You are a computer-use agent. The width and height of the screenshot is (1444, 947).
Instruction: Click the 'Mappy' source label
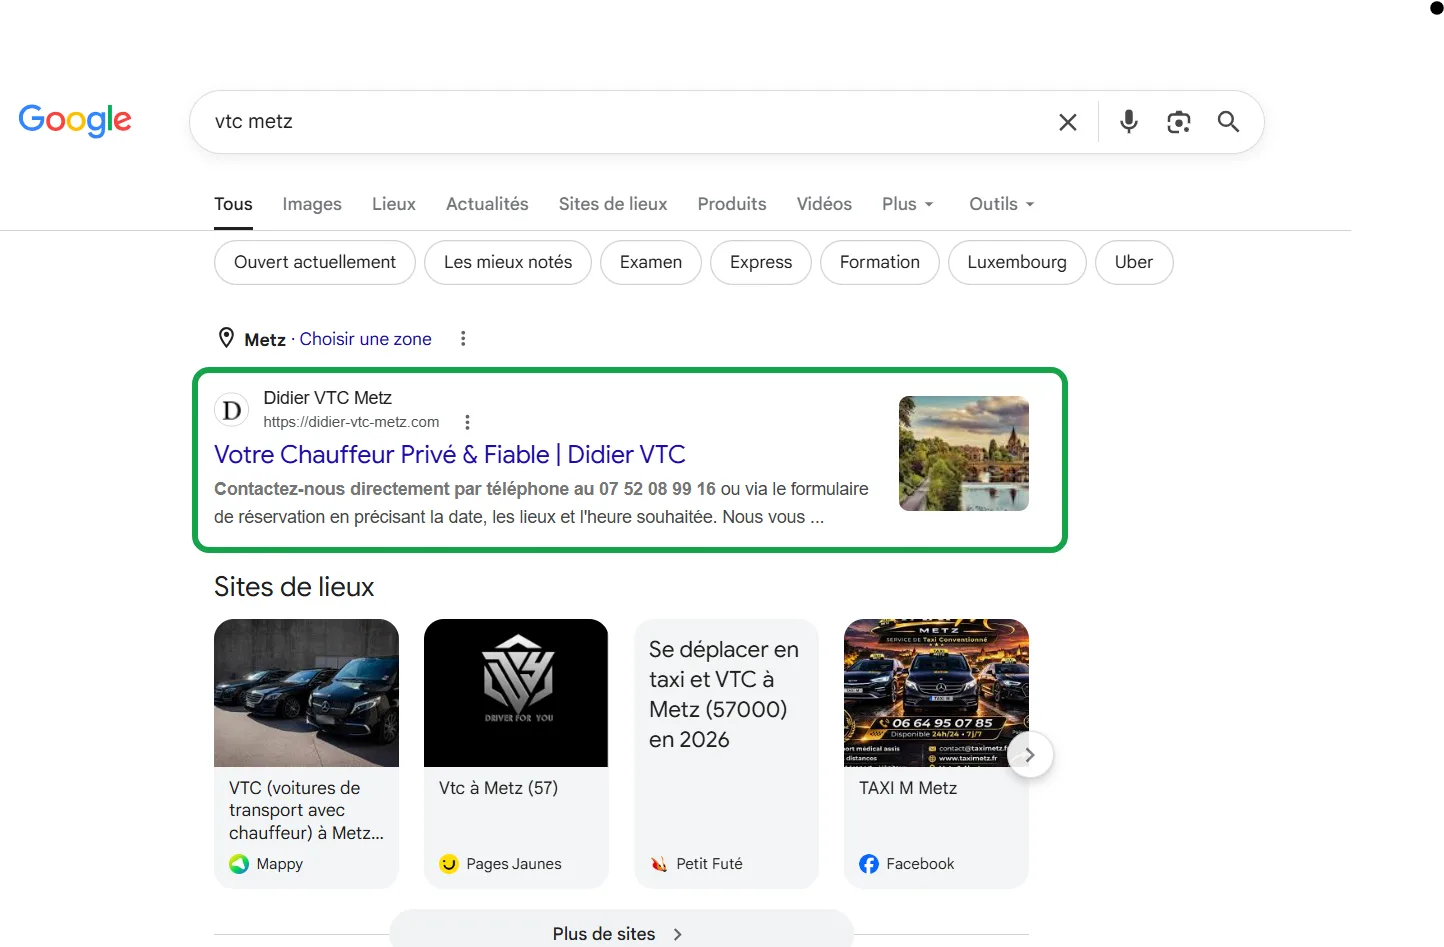(x=279, y=864)
